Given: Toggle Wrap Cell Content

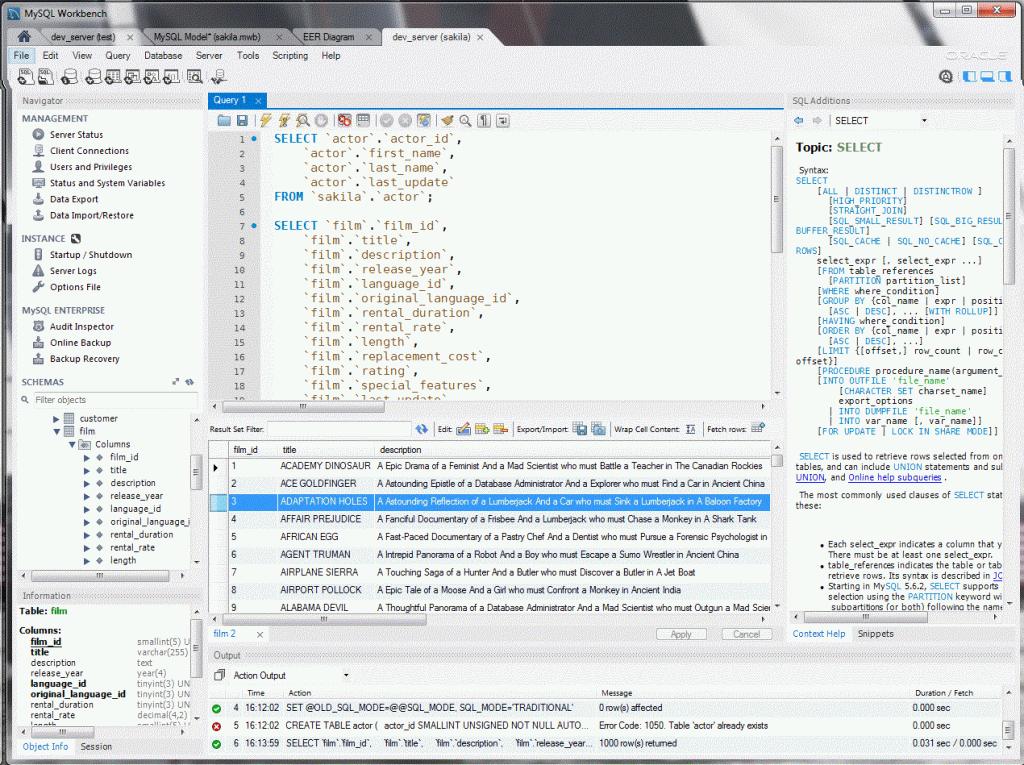Looking at the screenshot, I should (x=690, y=429).
